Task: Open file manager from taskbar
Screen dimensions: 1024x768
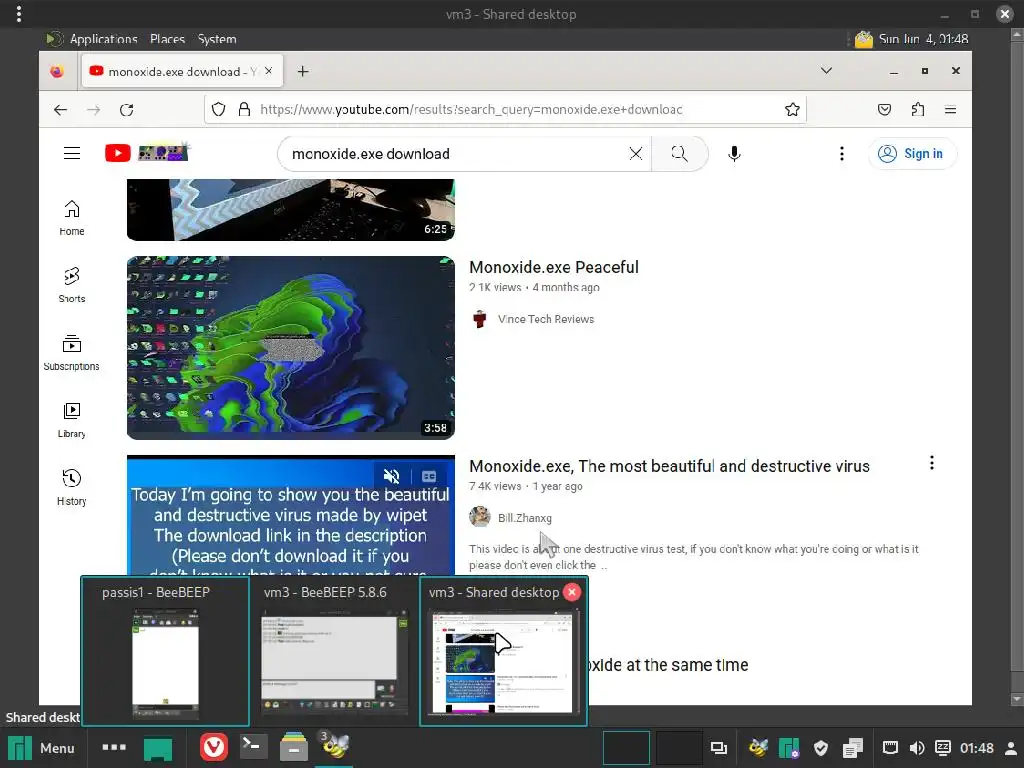Action: pos(294,747)
